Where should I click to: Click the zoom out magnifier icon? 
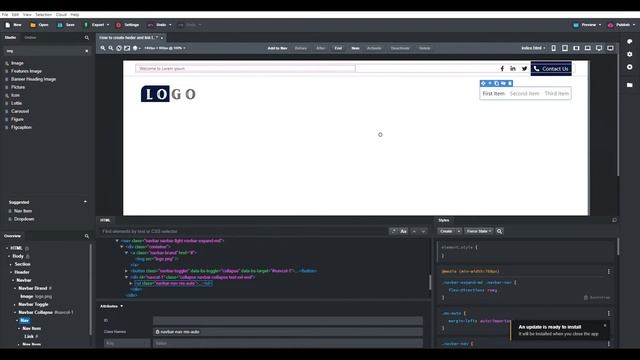click(111, 48)
